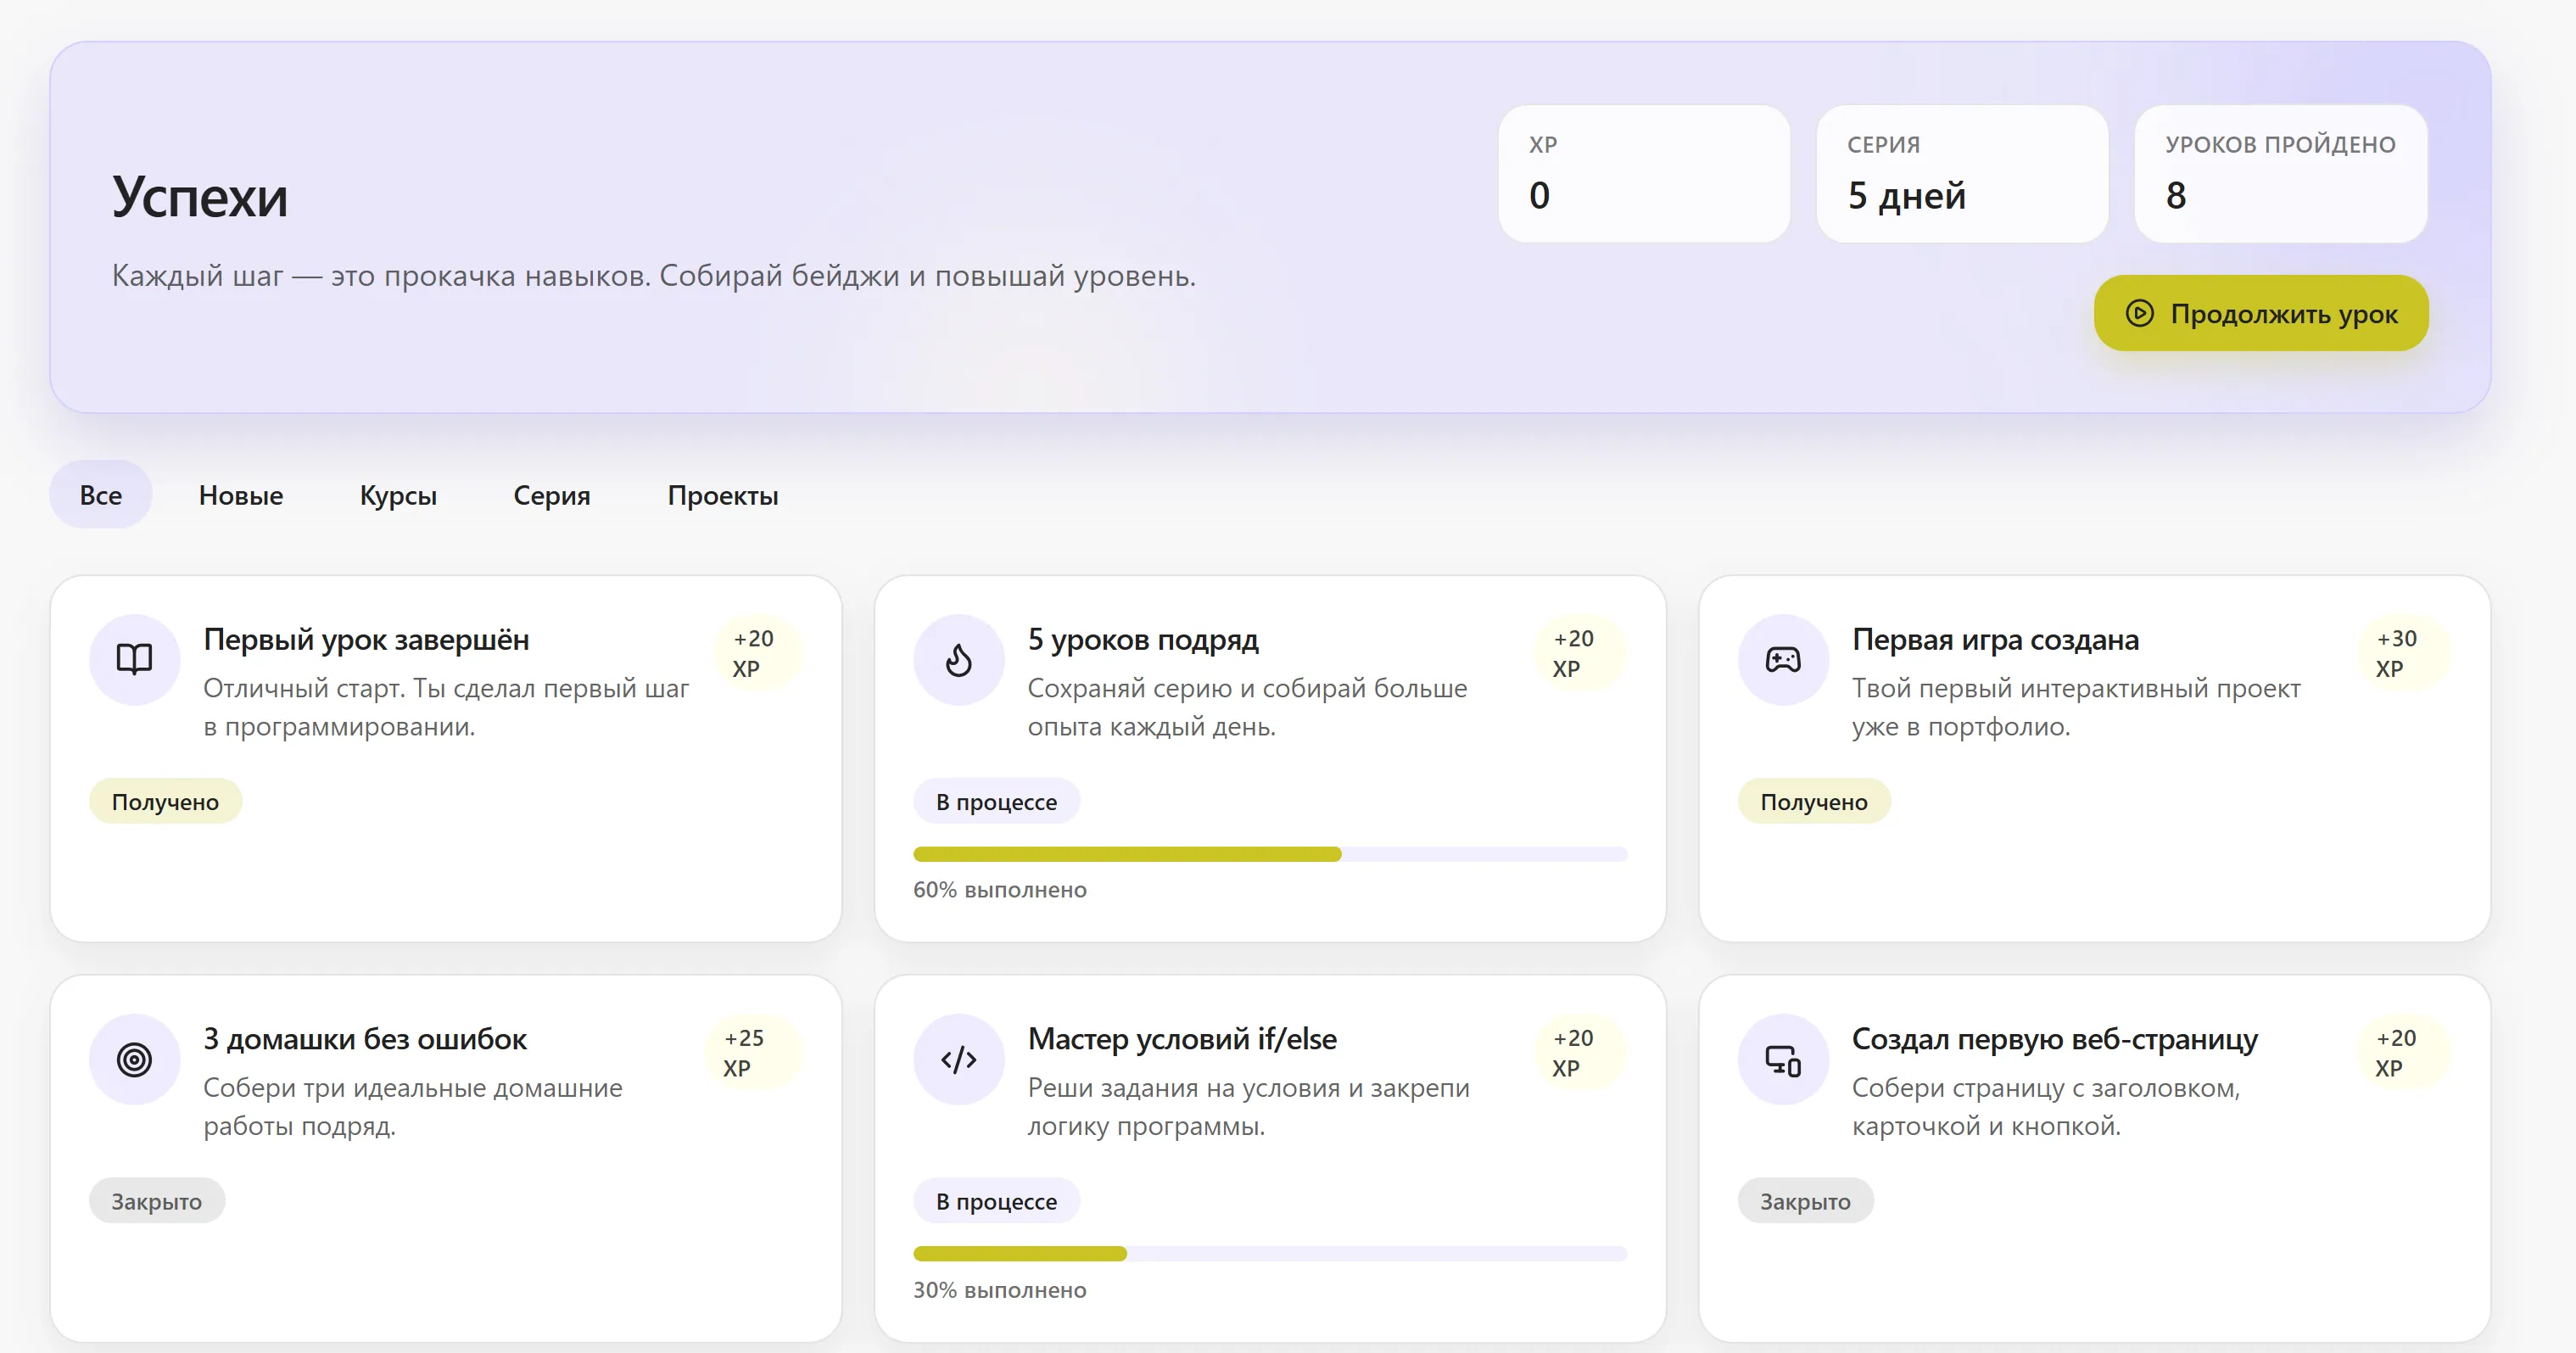The width and height of the screenshot is (2576, 1353).
Task: Click the 'Продолжить урок' button
Action: 2261,313
